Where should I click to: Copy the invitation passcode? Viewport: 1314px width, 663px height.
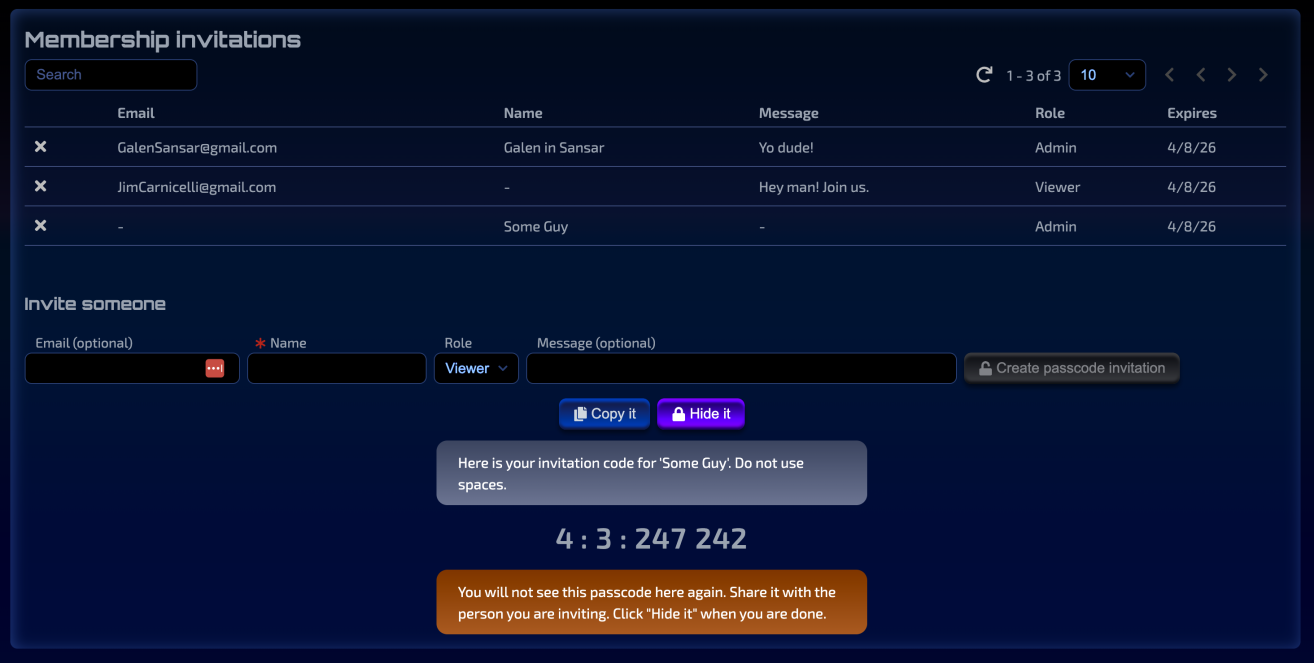tap(604, 413)
